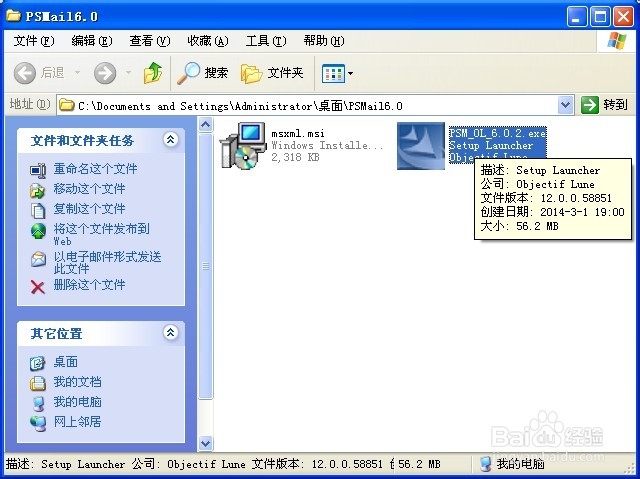
Task: Click the sidebar scrollbar up arrow
Action: (205, 124)
